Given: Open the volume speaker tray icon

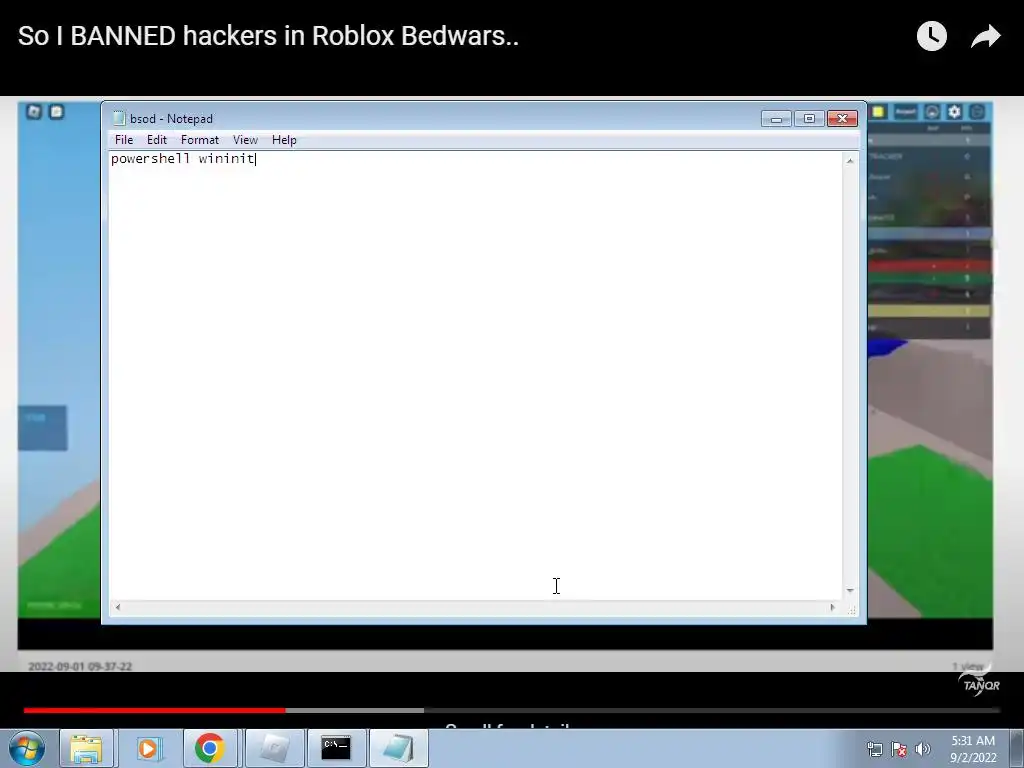Looking at the screenshot, I should pyautogui.click(x=922, y=749).
